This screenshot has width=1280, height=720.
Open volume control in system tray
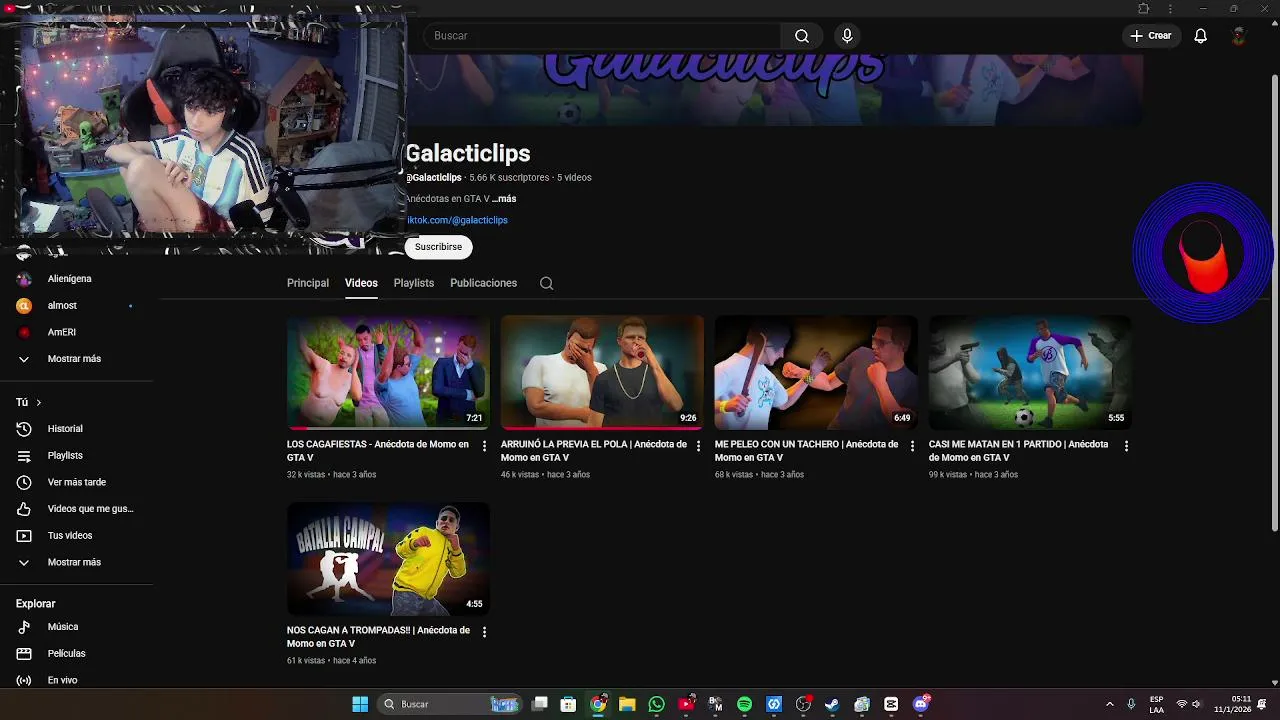pyautogui.click(x=1196, y=704)
